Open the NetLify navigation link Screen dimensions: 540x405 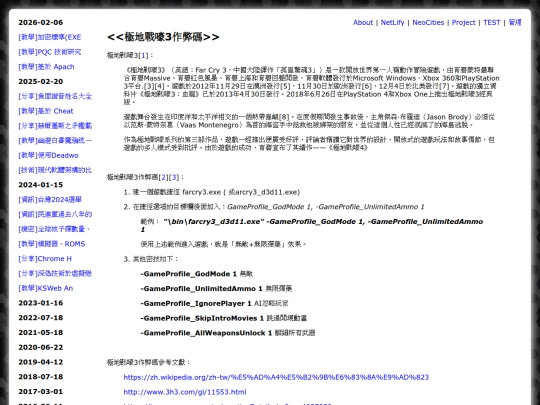pyautogui.click(x=392, y=22)
